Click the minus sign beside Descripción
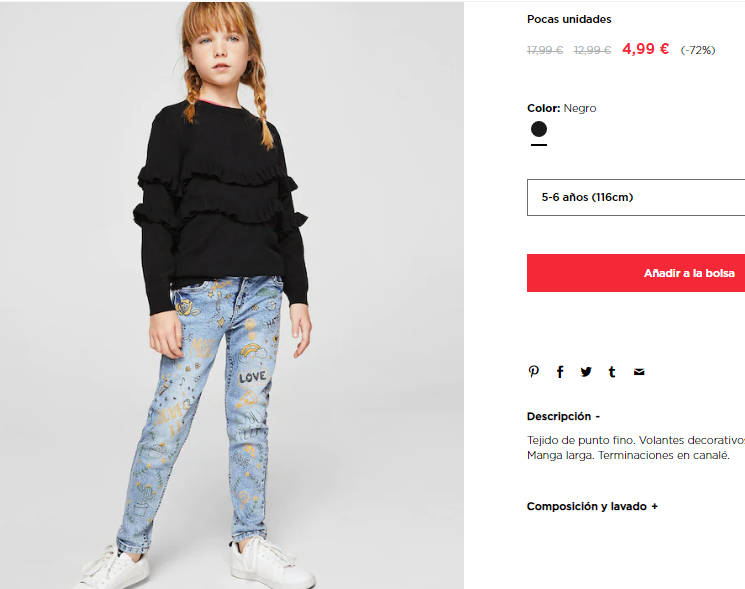The width and height of the screenshot is (745, 589). pos(598,417)
